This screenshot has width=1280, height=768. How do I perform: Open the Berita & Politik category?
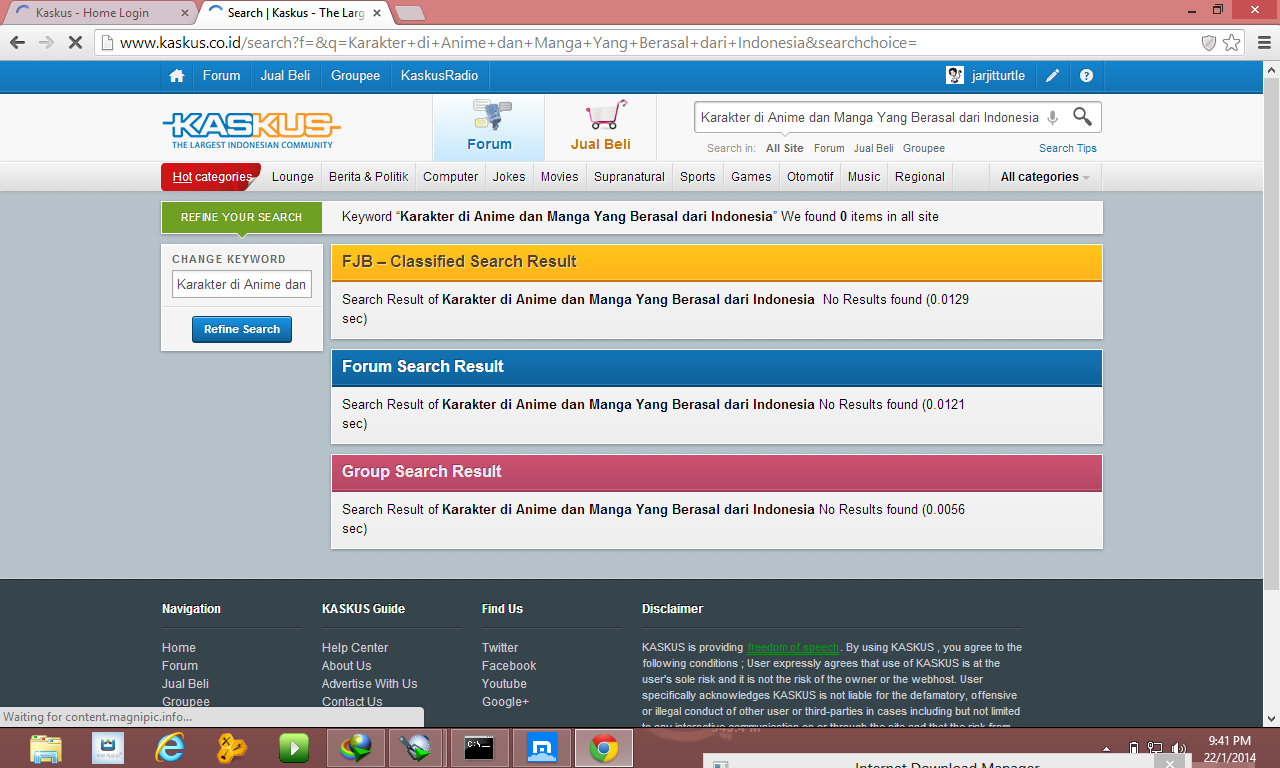[368, 177]
